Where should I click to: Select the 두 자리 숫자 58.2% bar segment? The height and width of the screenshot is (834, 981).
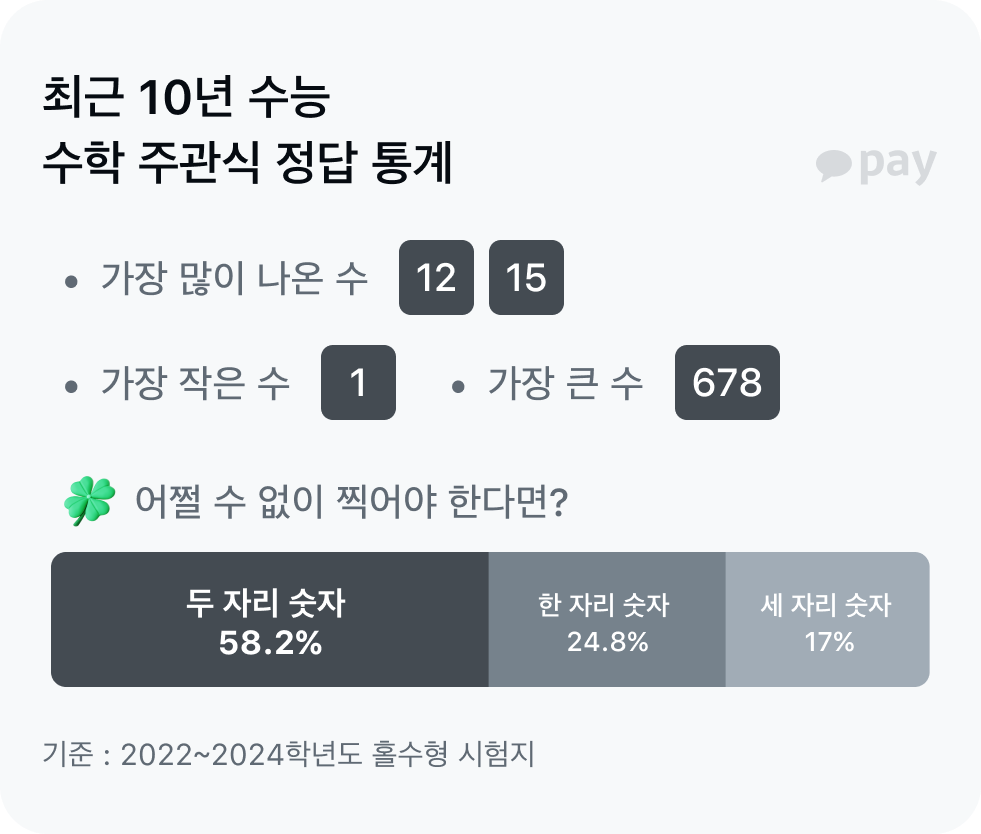point(269,620)
